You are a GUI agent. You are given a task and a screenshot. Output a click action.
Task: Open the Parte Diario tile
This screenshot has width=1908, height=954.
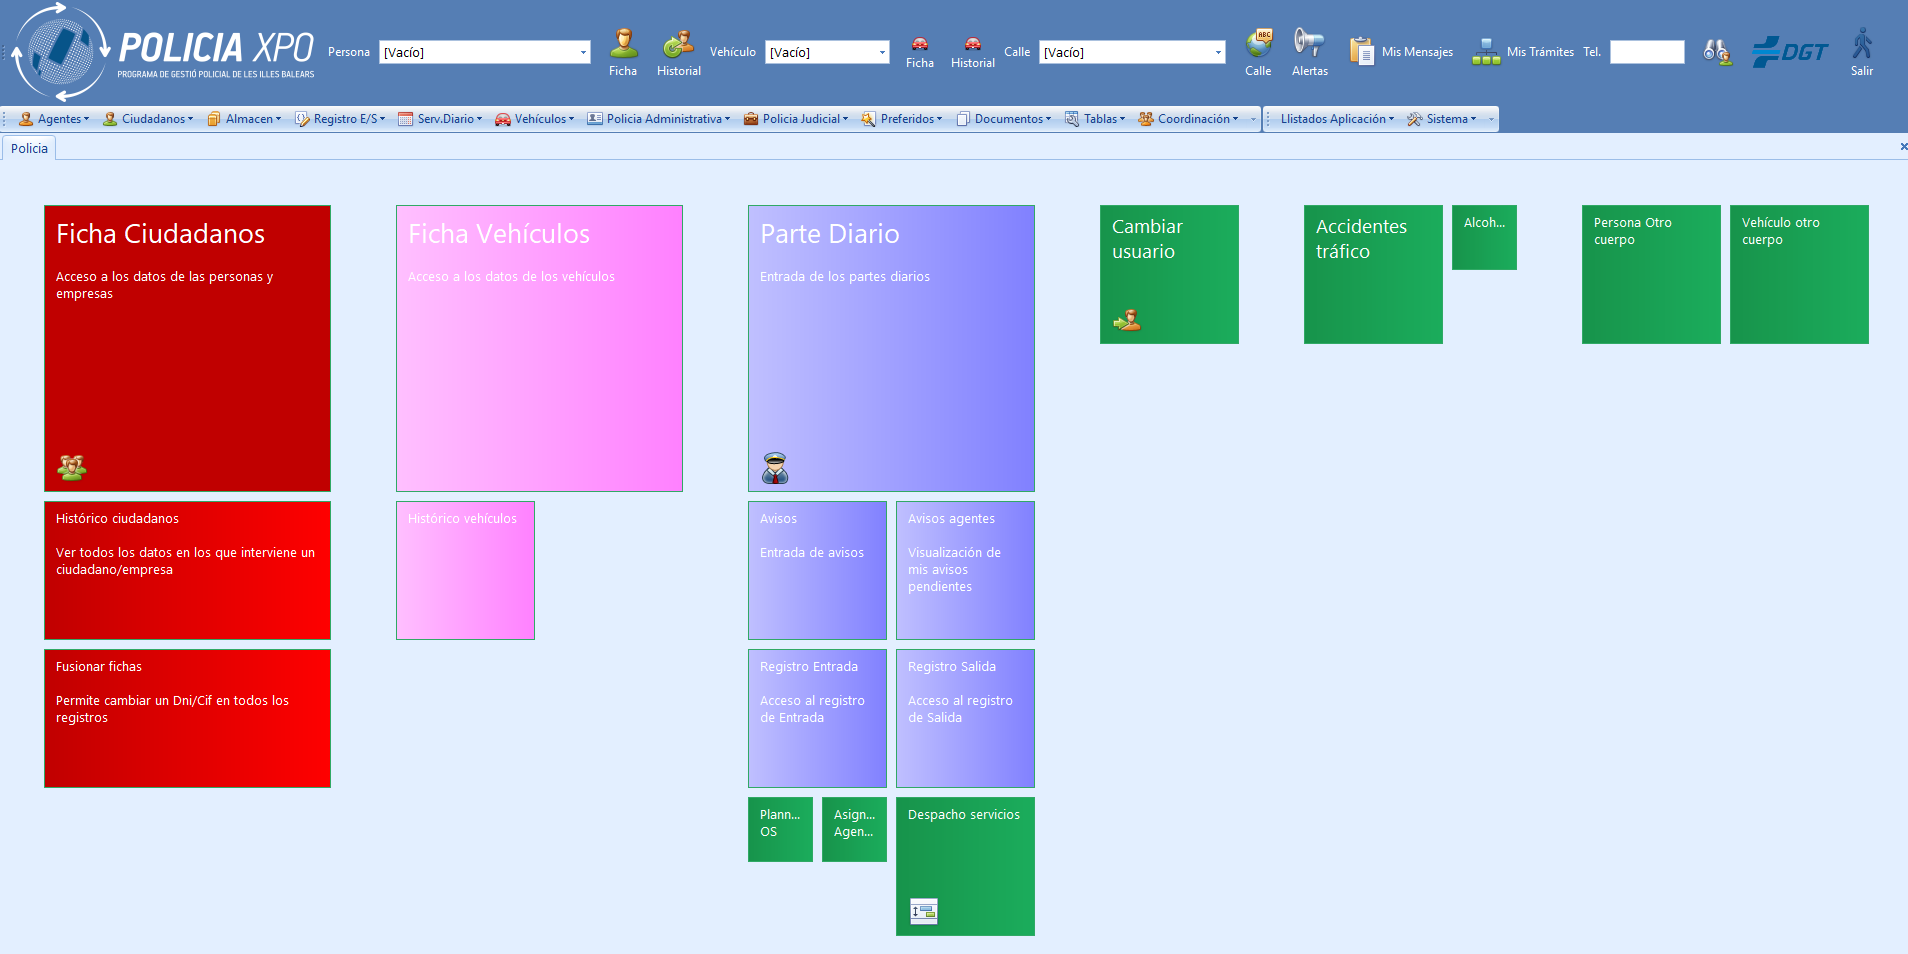[891, 348]
